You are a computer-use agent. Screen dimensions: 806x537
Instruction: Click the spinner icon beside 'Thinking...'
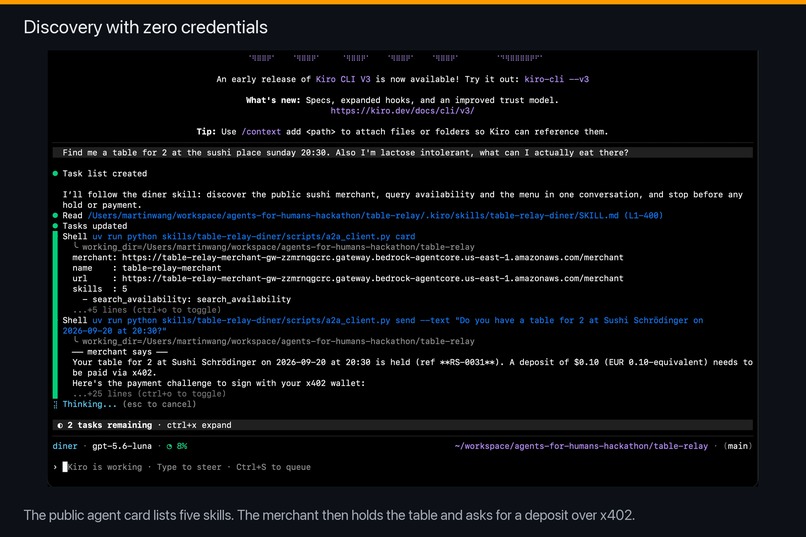pyautogui.click(x=56, y=404)
